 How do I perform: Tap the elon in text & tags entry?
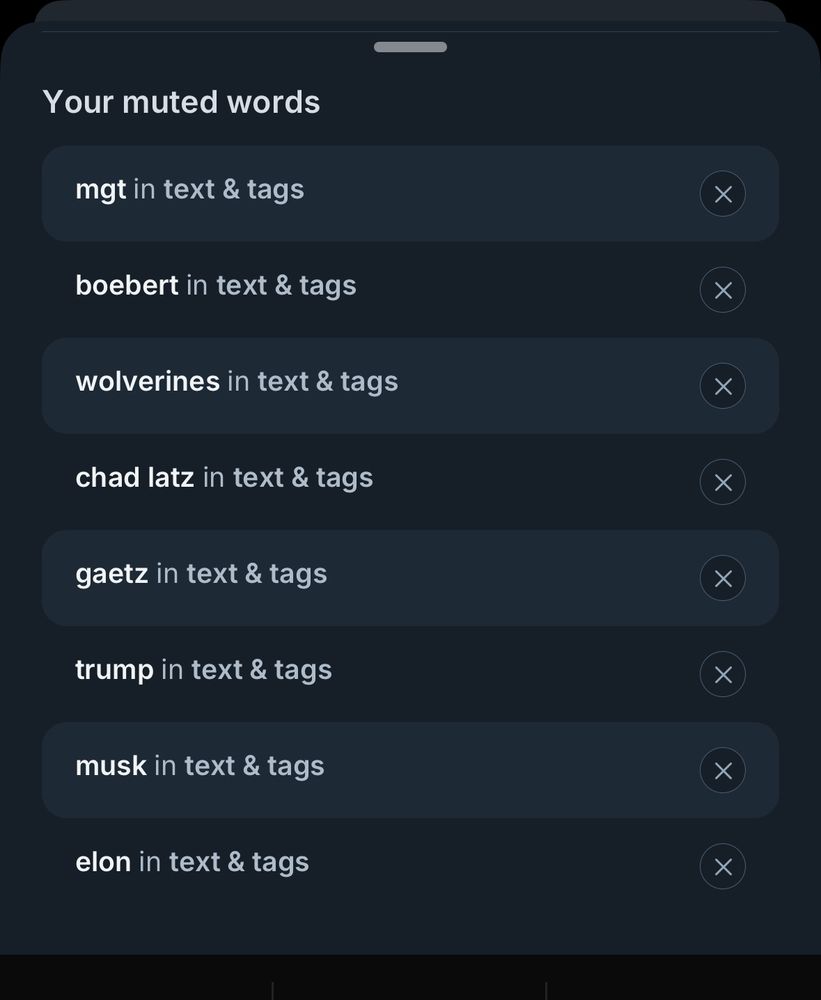coord(192,862)
